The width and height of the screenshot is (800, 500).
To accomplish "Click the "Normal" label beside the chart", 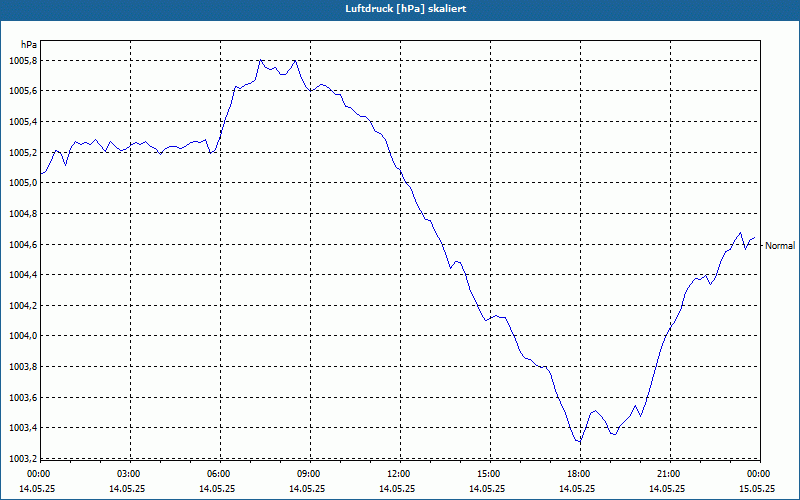I will click(x=780, y=245).
